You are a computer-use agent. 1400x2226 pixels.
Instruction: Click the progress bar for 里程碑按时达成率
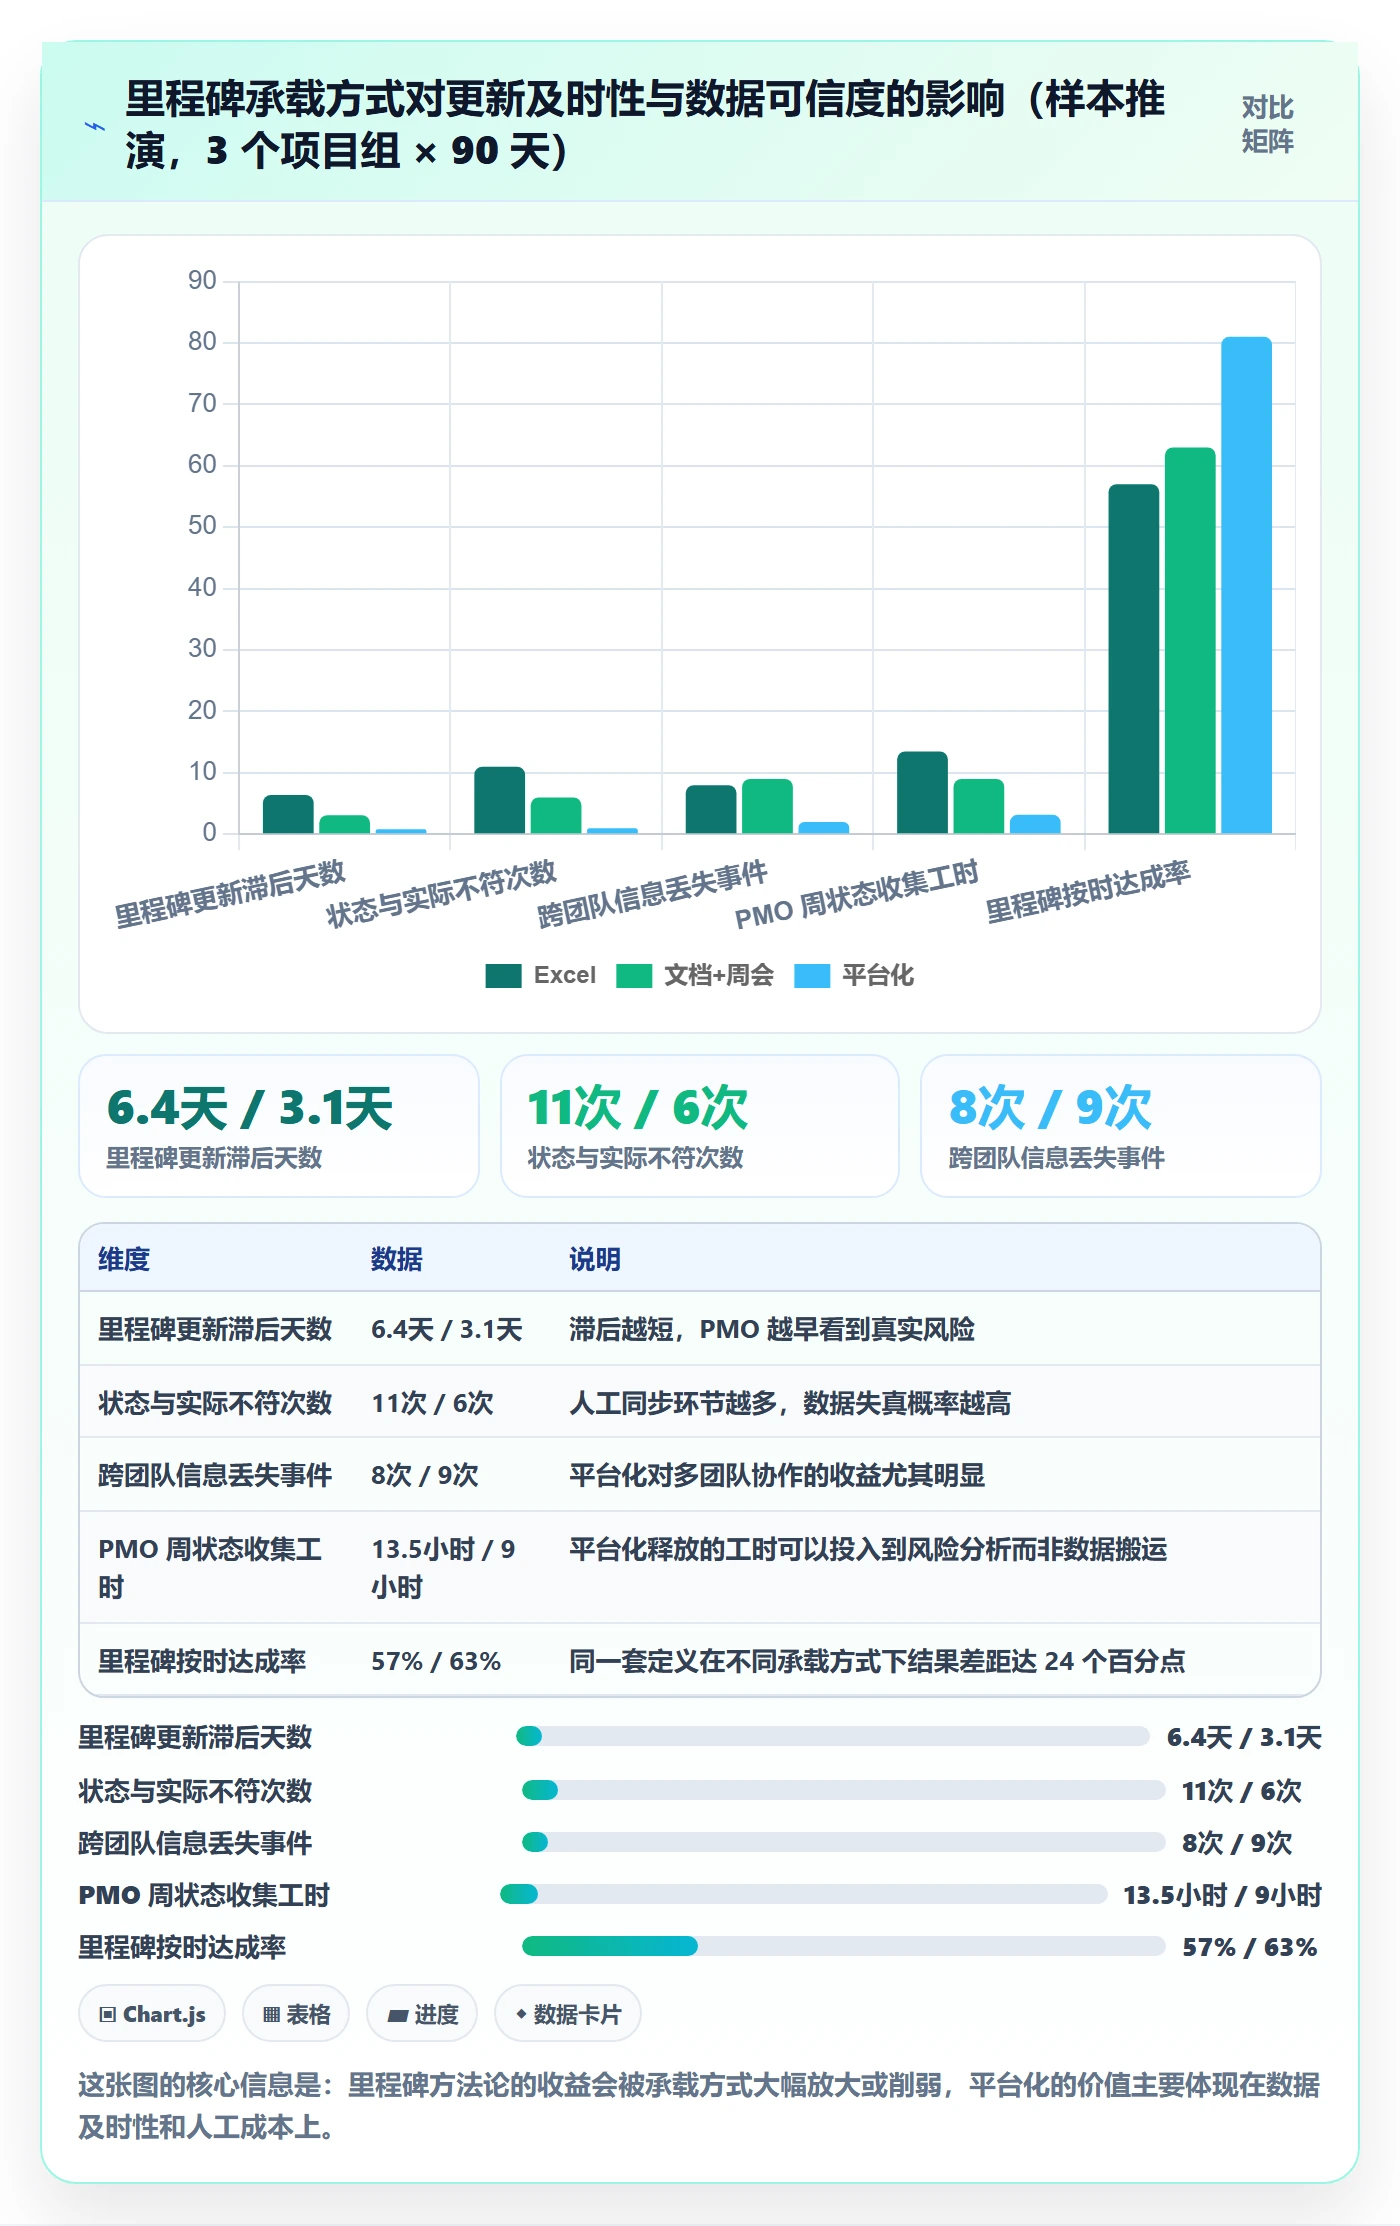tap(843, 1946)
